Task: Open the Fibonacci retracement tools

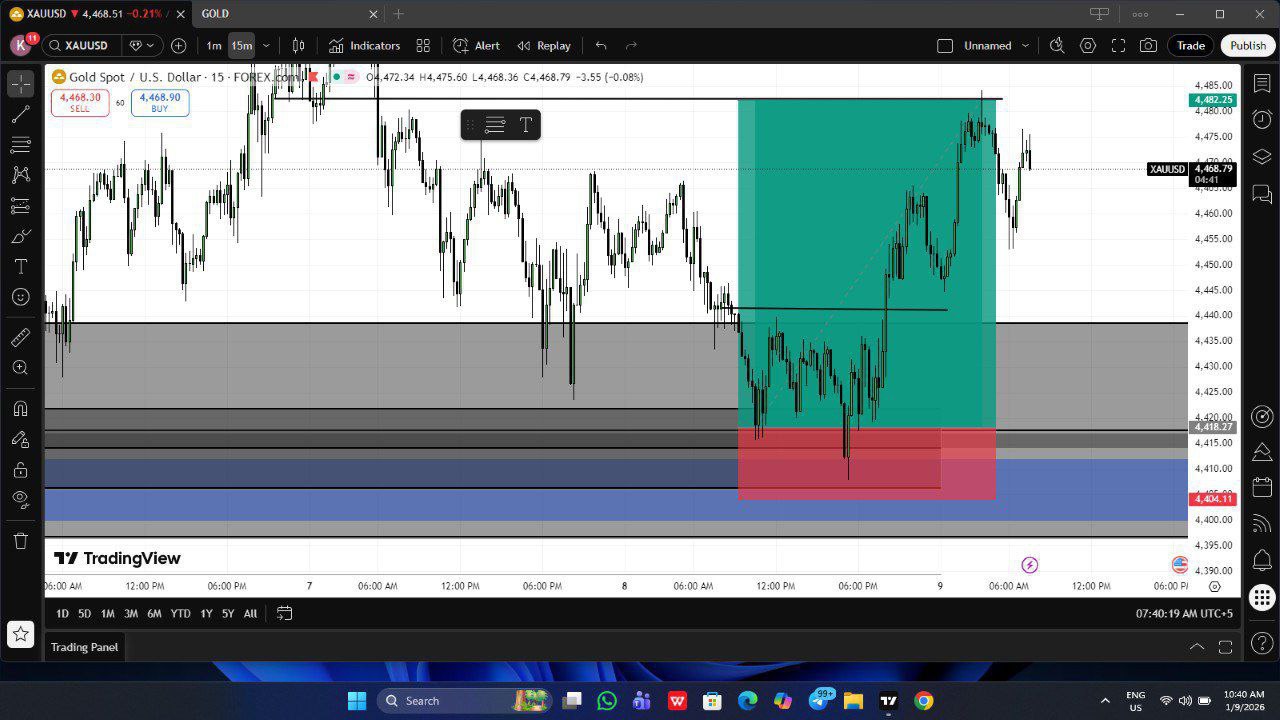Action: tap(20, 145)
